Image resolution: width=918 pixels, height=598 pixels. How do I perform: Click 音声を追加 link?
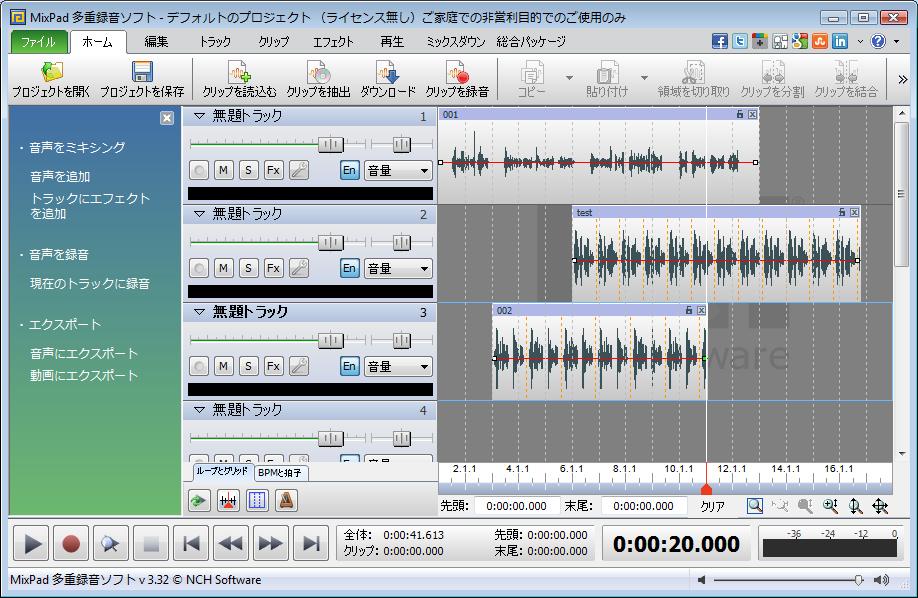[x=60, y=176]
